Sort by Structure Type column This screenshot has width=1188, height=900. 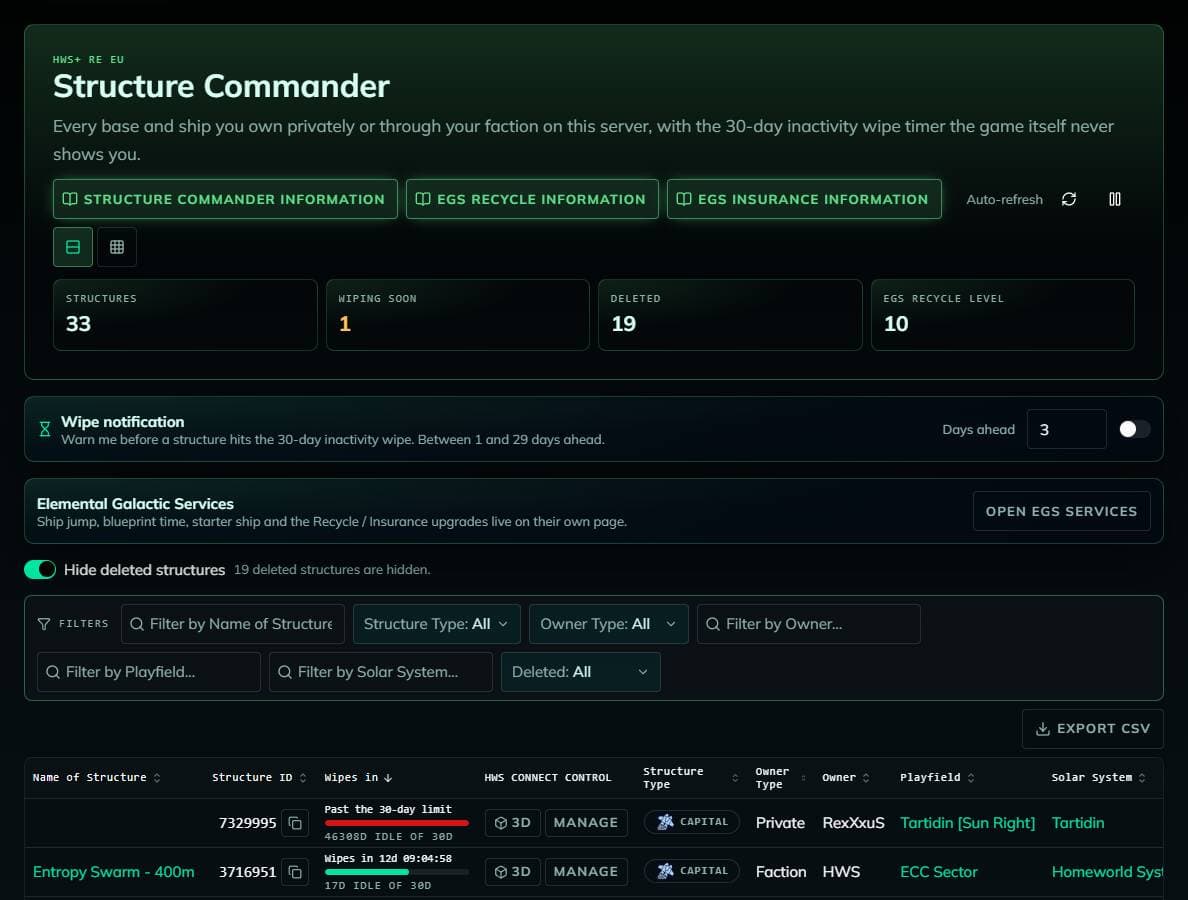point(690,777)
